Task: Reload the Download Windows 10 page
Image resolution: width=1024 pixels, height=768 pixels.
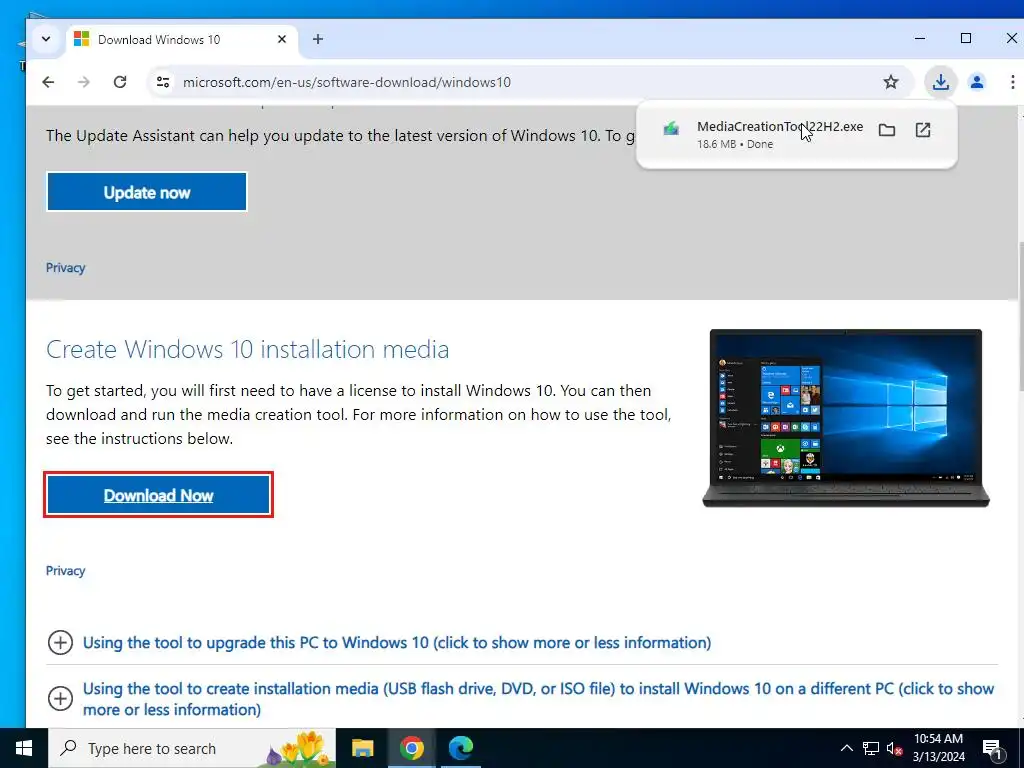Action: (120, 82)
